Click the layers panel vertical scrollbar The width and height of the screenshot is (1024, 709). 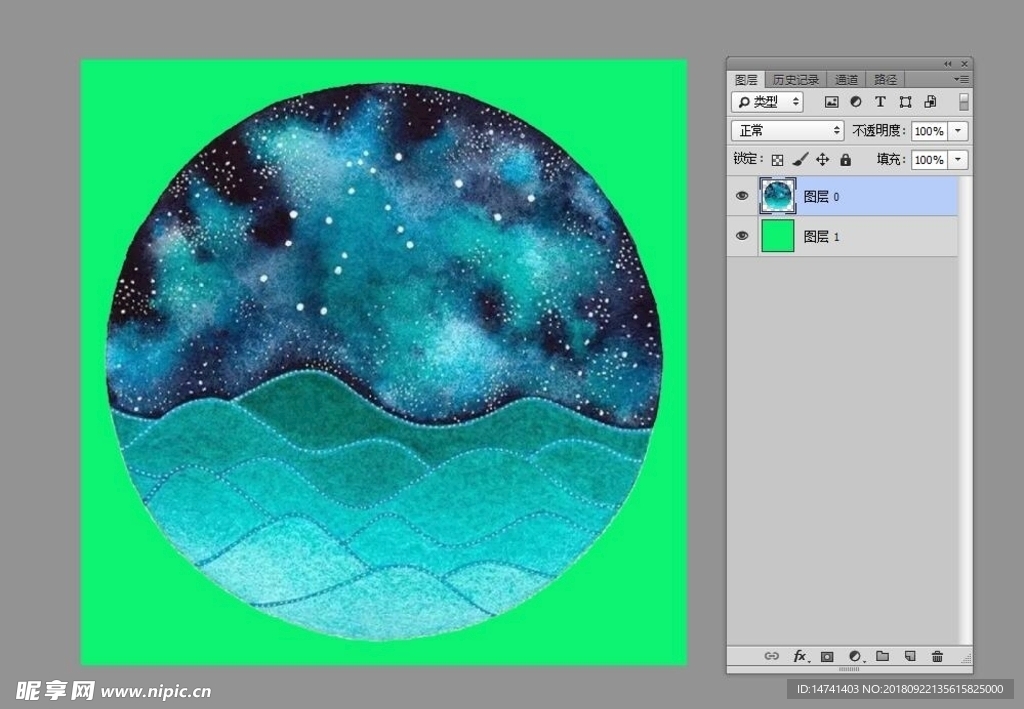965,410
